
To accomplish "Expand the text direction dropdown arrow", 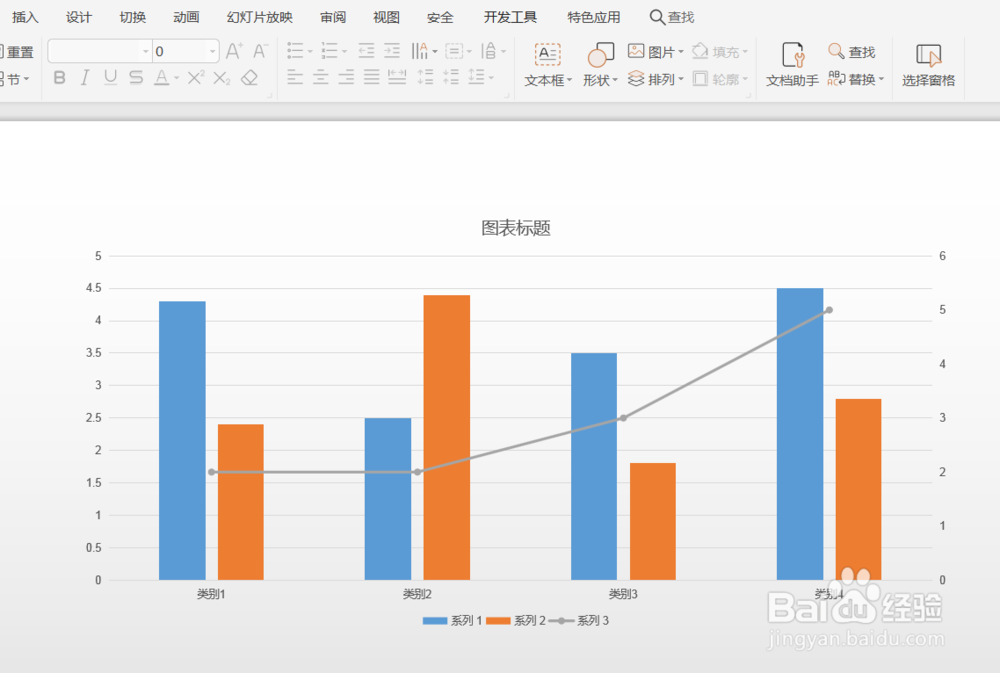I will click(x=435, y=52).
